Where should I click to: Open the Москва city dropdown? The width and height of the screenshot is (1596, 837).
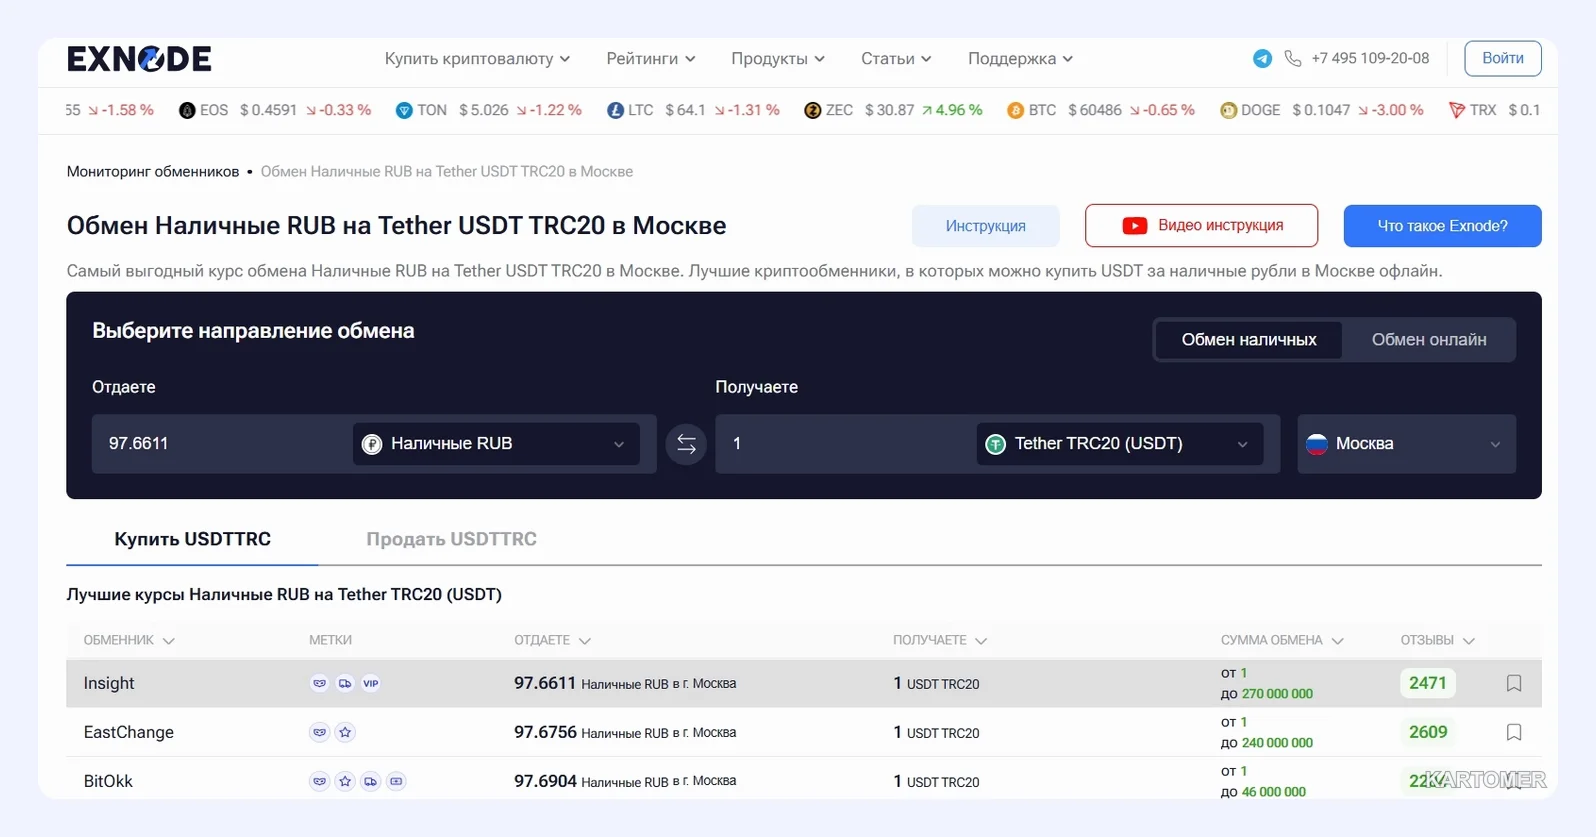(x=1407, y=444)
